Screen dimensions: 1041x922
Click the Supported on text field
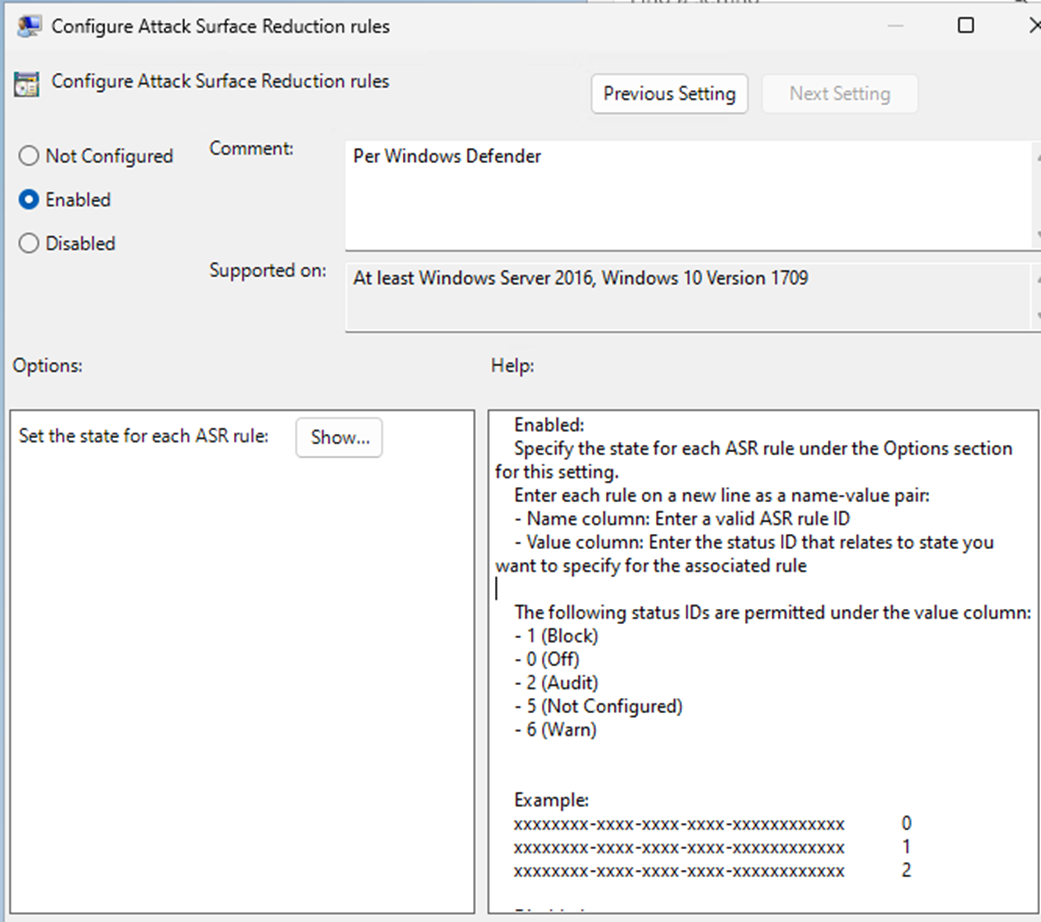[690, 297]
